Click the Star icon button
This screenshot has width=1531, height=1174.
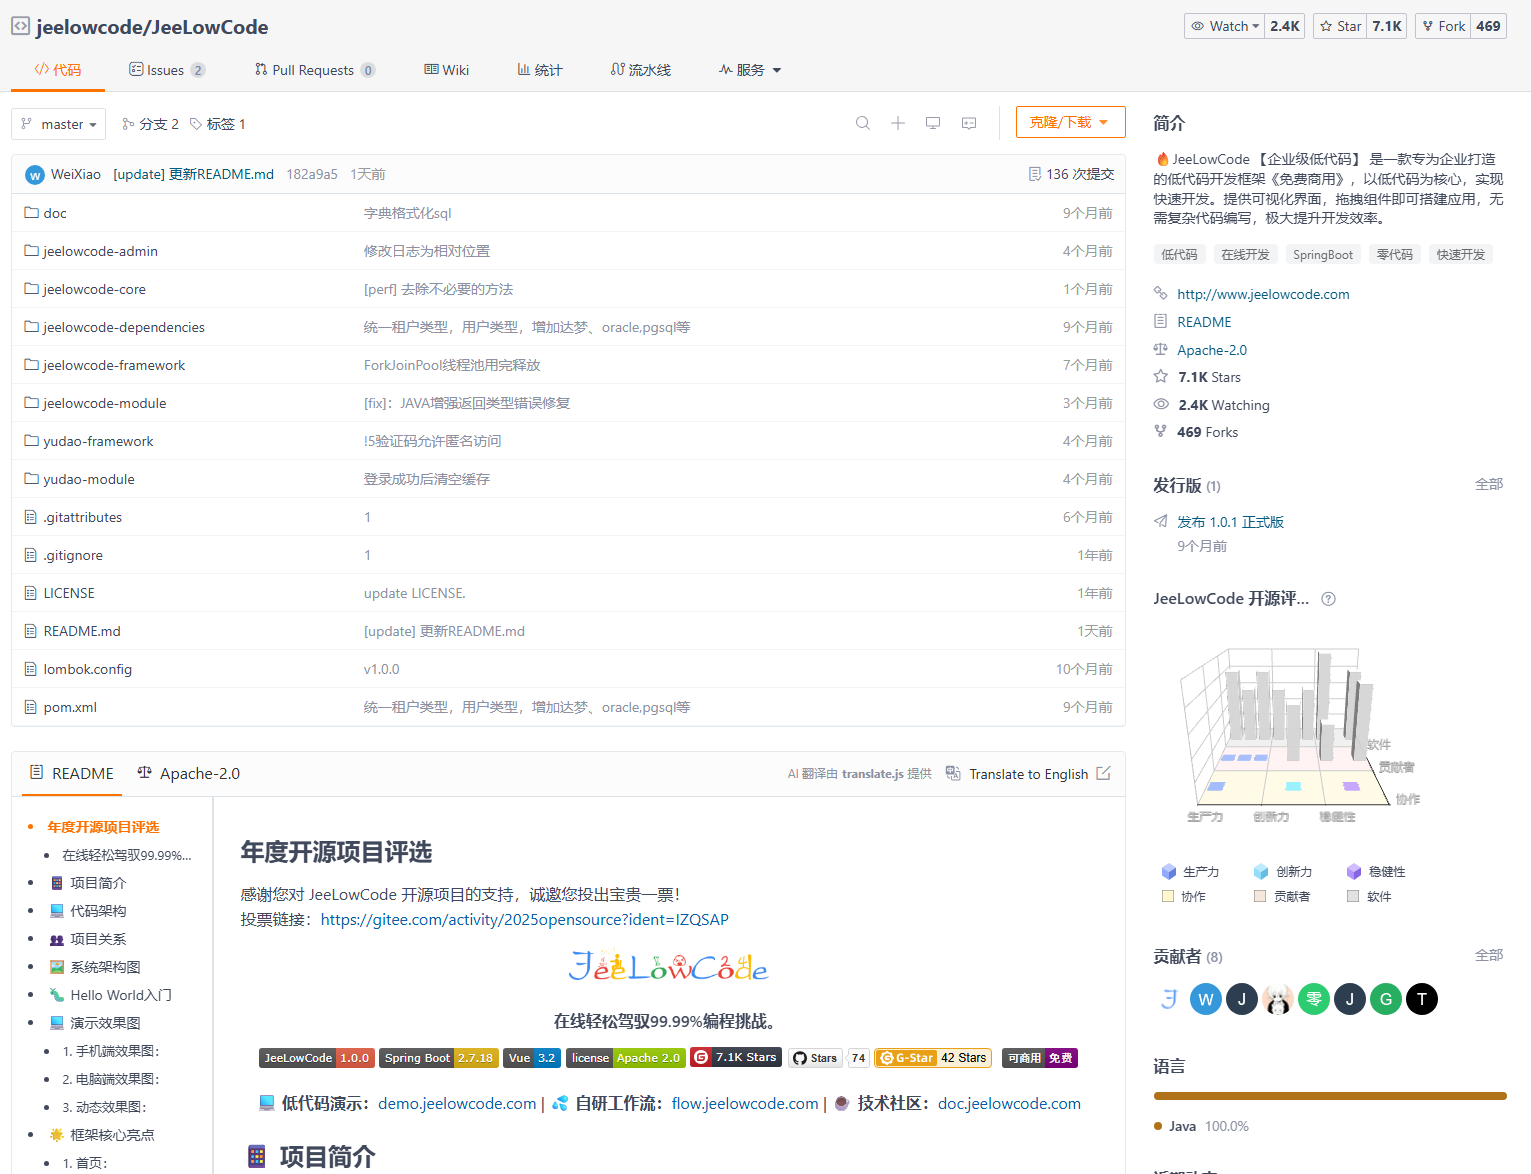[x=1340, y=26]
